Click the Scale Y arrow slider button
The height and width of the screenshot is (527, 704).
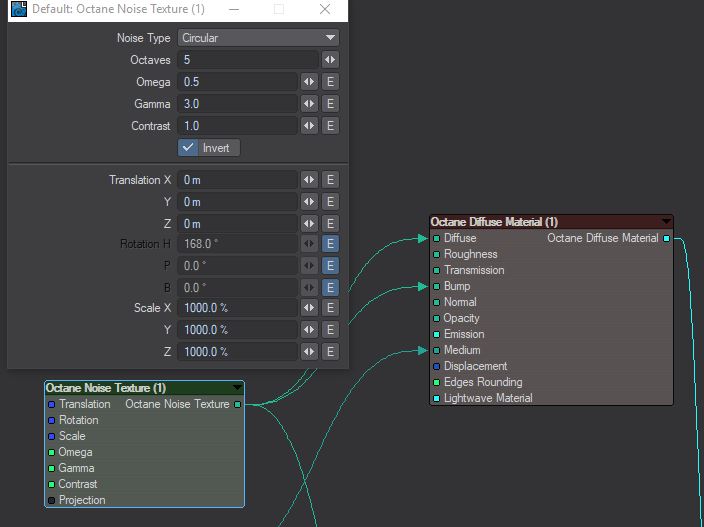[309, 330]
